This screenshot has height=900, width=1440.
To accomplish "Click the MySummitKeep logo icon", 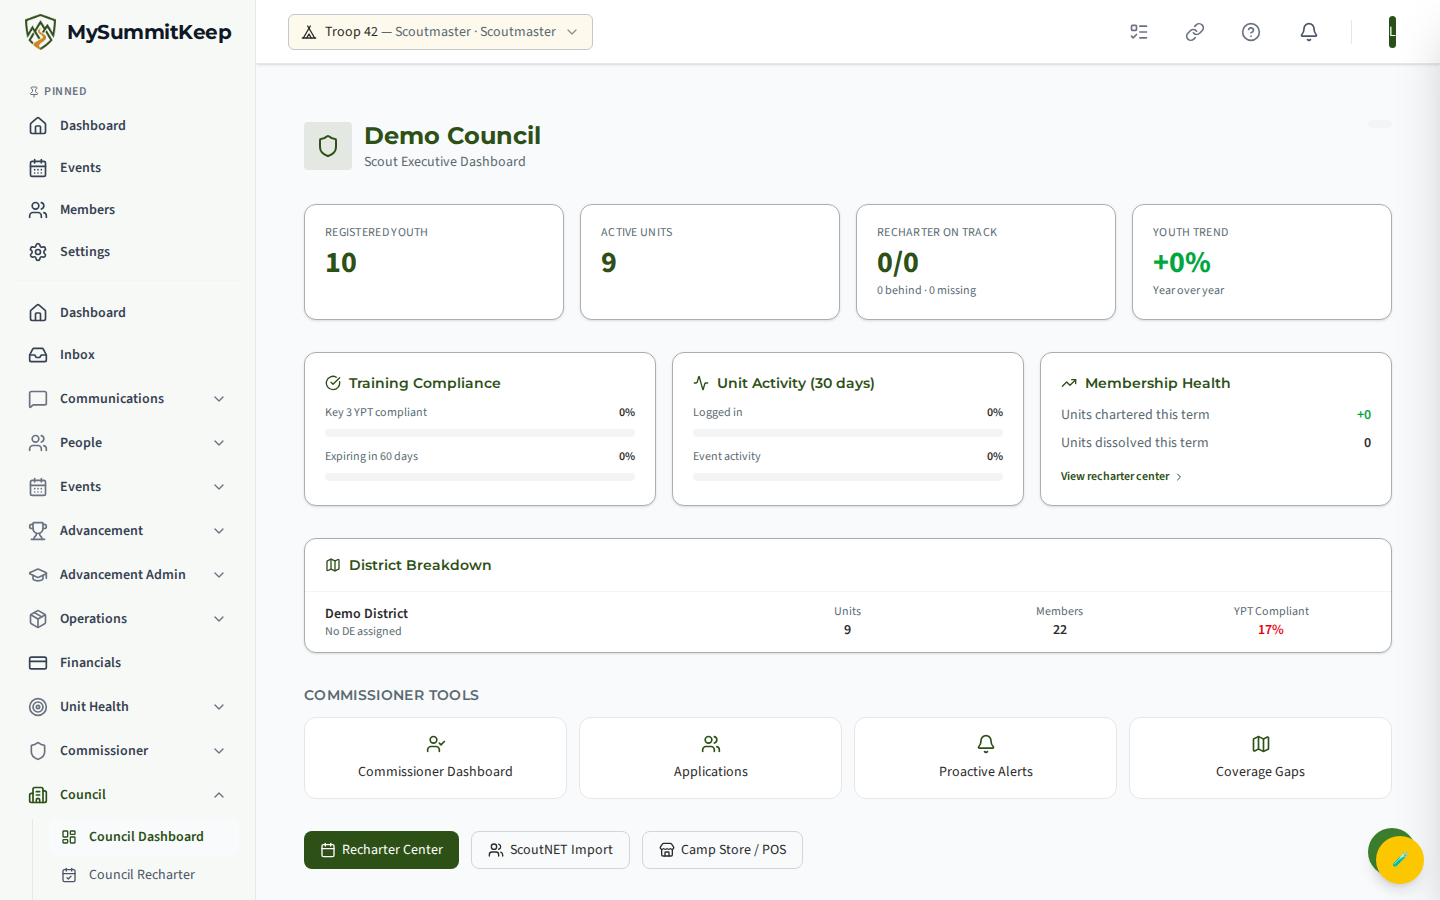I will click(x=40, y=32).
